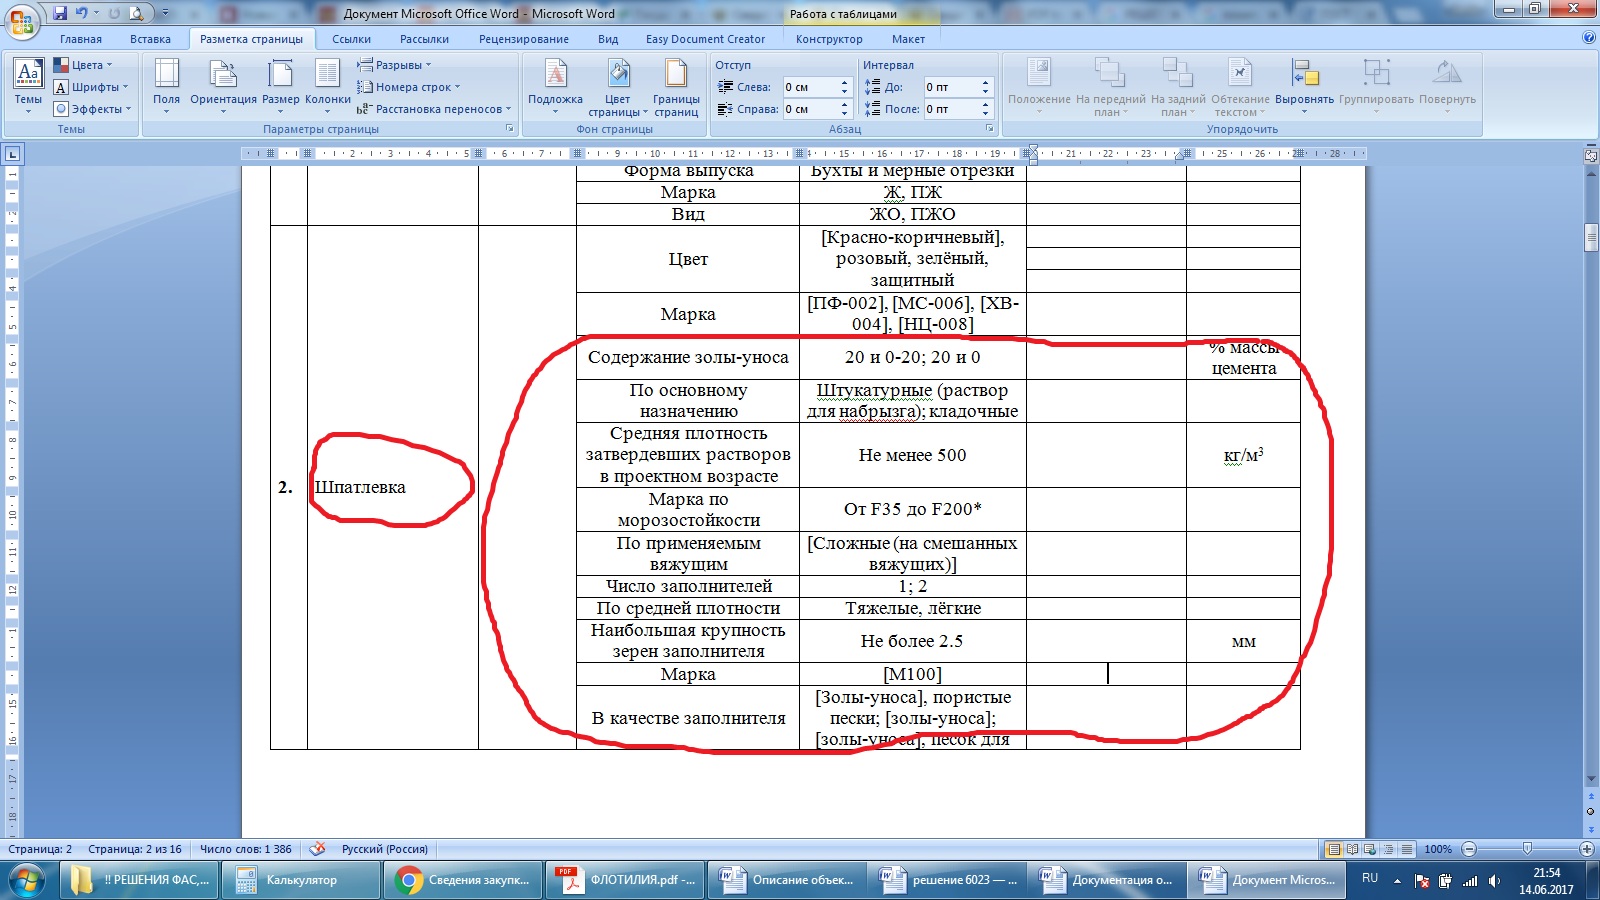Click the Темы themes icon
The image size is (1600, 900).
(28, 82)
